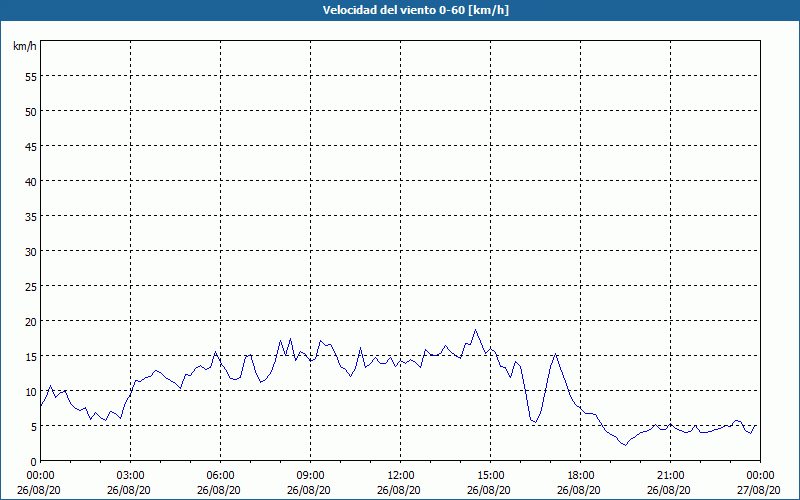Click the y-axis value 45
Viewport: 800px width, 500px height.
pyautogui.click(x=31, y=146)
